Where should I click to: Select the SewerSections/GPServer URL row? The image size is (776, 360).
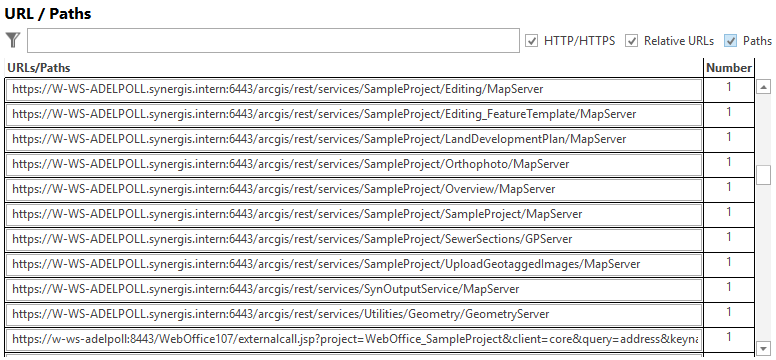pos(354,240)
